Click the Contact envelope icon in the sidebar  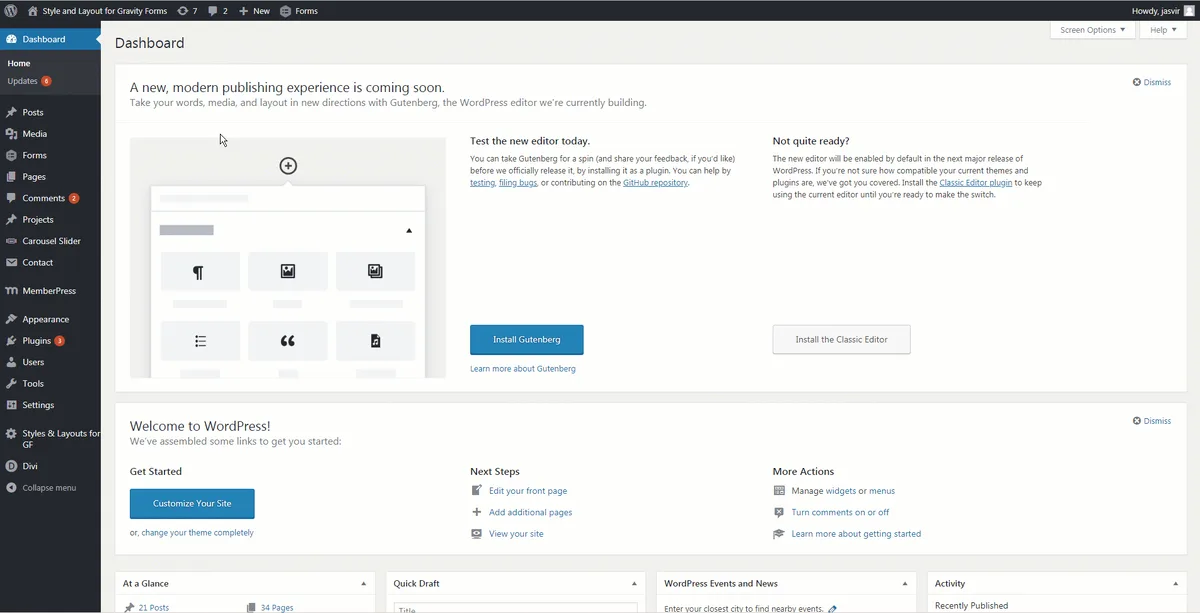point(11,263)
